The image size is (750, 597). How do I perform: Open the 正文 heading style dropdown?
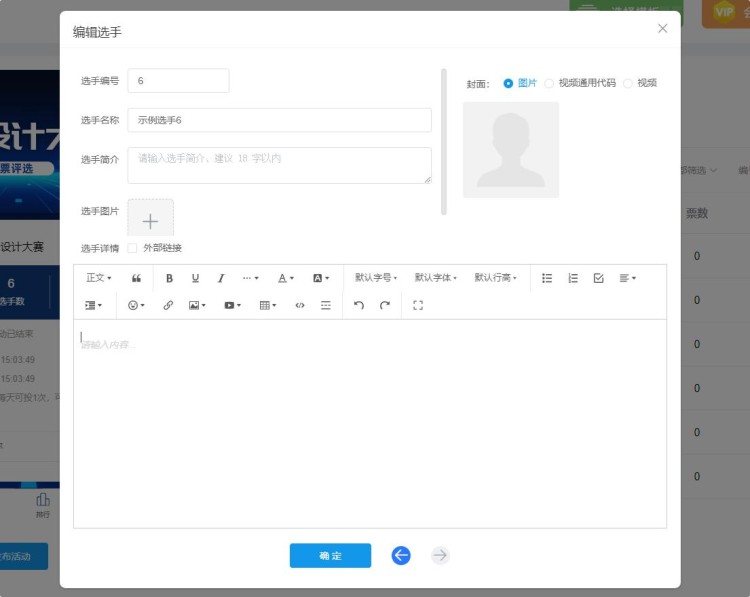99,278
